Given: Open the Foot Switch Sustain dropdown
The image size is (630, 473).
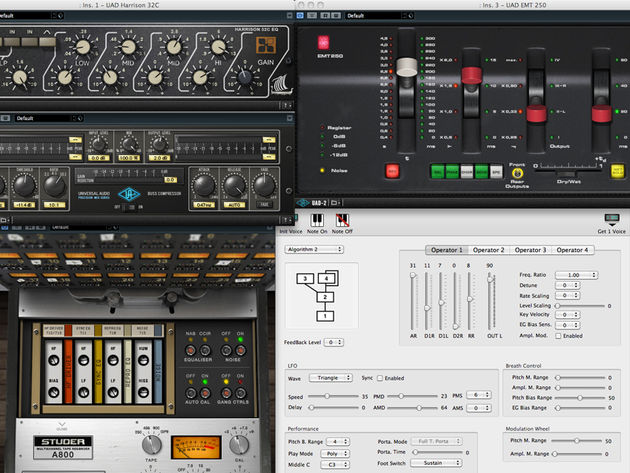Looking at the screenshot, I should coord(437,463).
